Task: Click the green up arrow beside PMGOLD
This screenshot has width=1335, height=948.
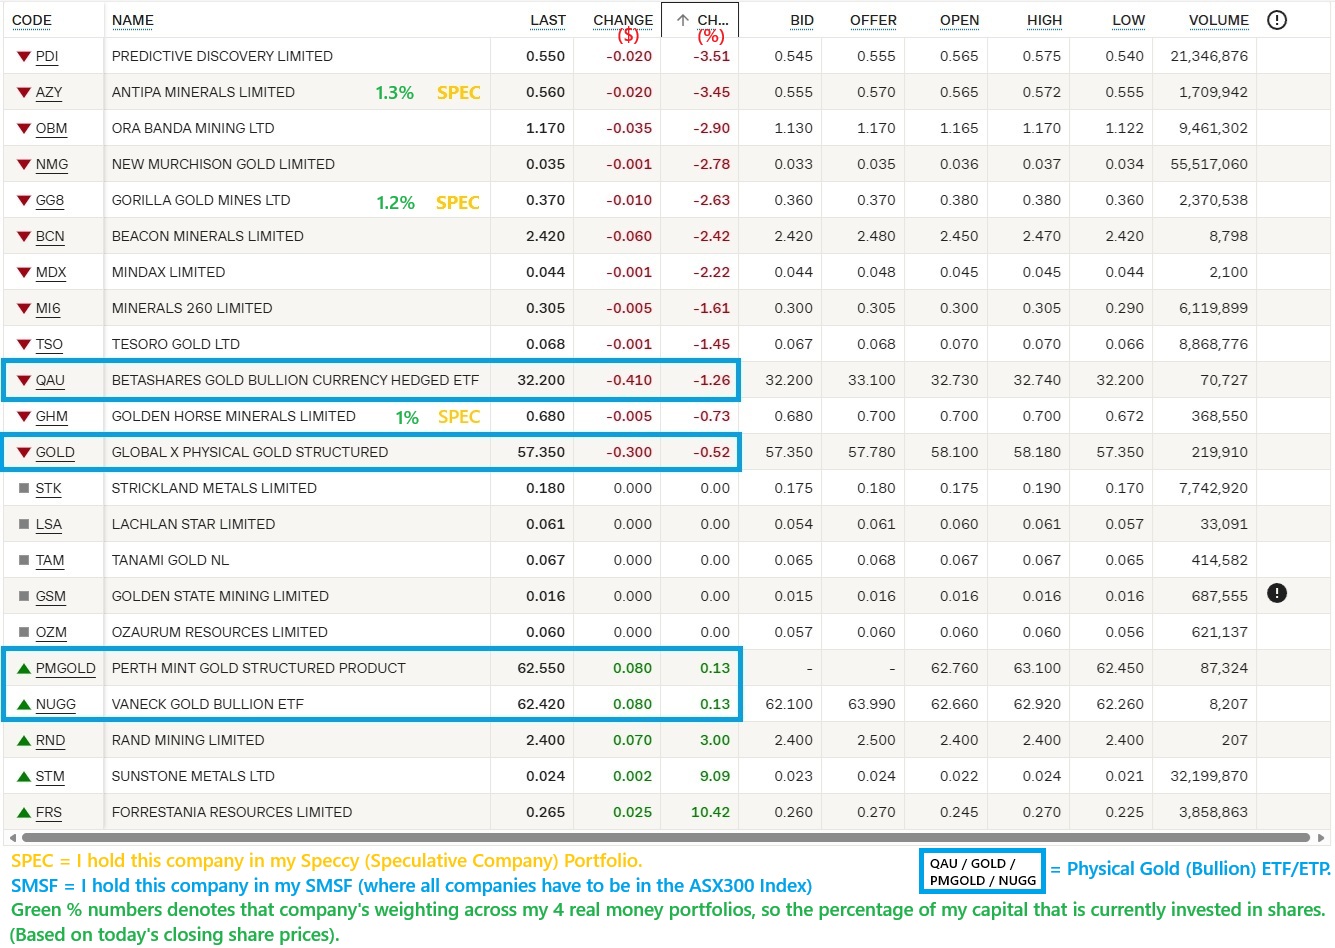Action: coord(24,668)
